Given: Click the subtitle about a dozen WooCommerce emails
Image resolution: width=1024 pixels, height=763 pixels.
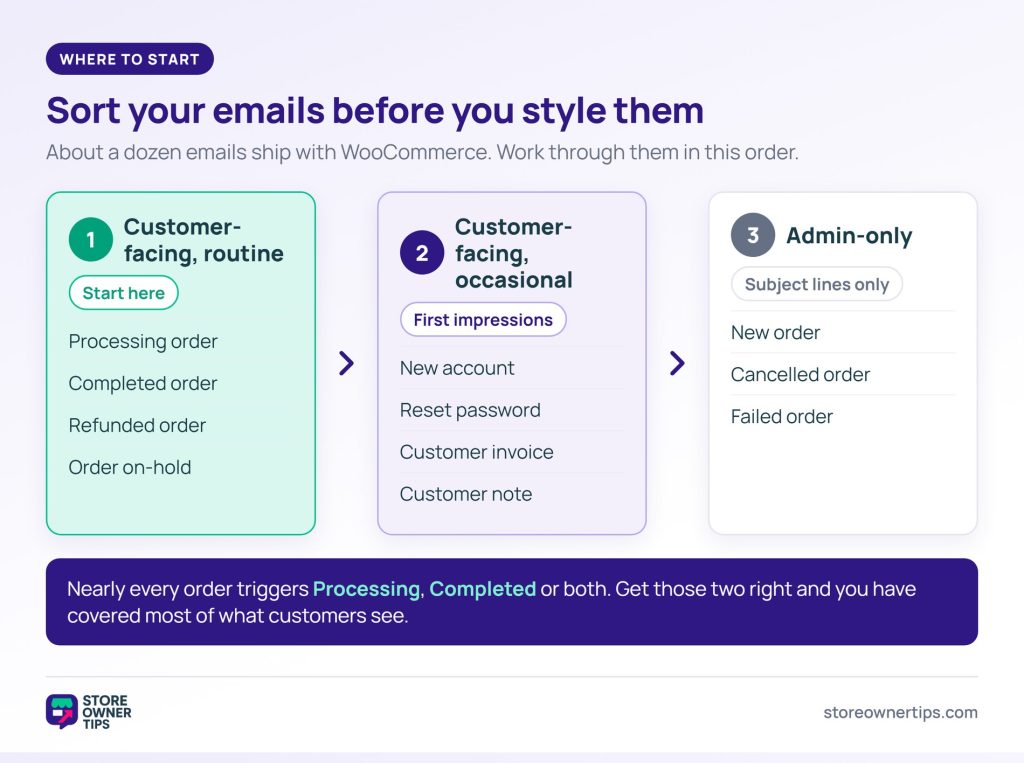Looking at the screenshot, I should [422, 152].
